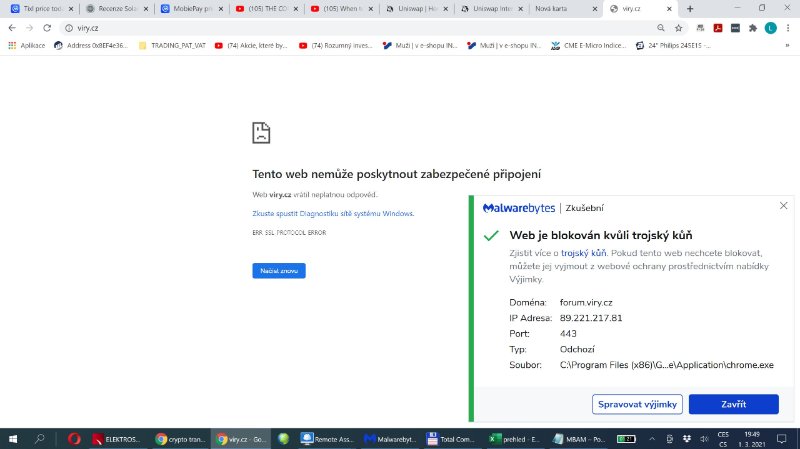Image resolution: width=800 pixels, height=449 pixels.
Task: Open the Adobe Acrobat PDF extension icon
Action: [718, 28]
